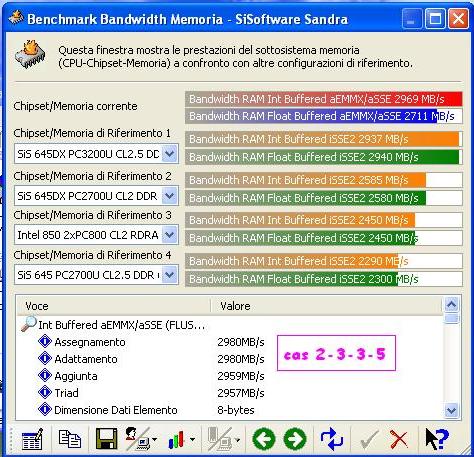Image resolution: width=474 pixels, height=457 pixels.
Task: Click the Chipset/Memoria corrente label
Action: (75, 106)
